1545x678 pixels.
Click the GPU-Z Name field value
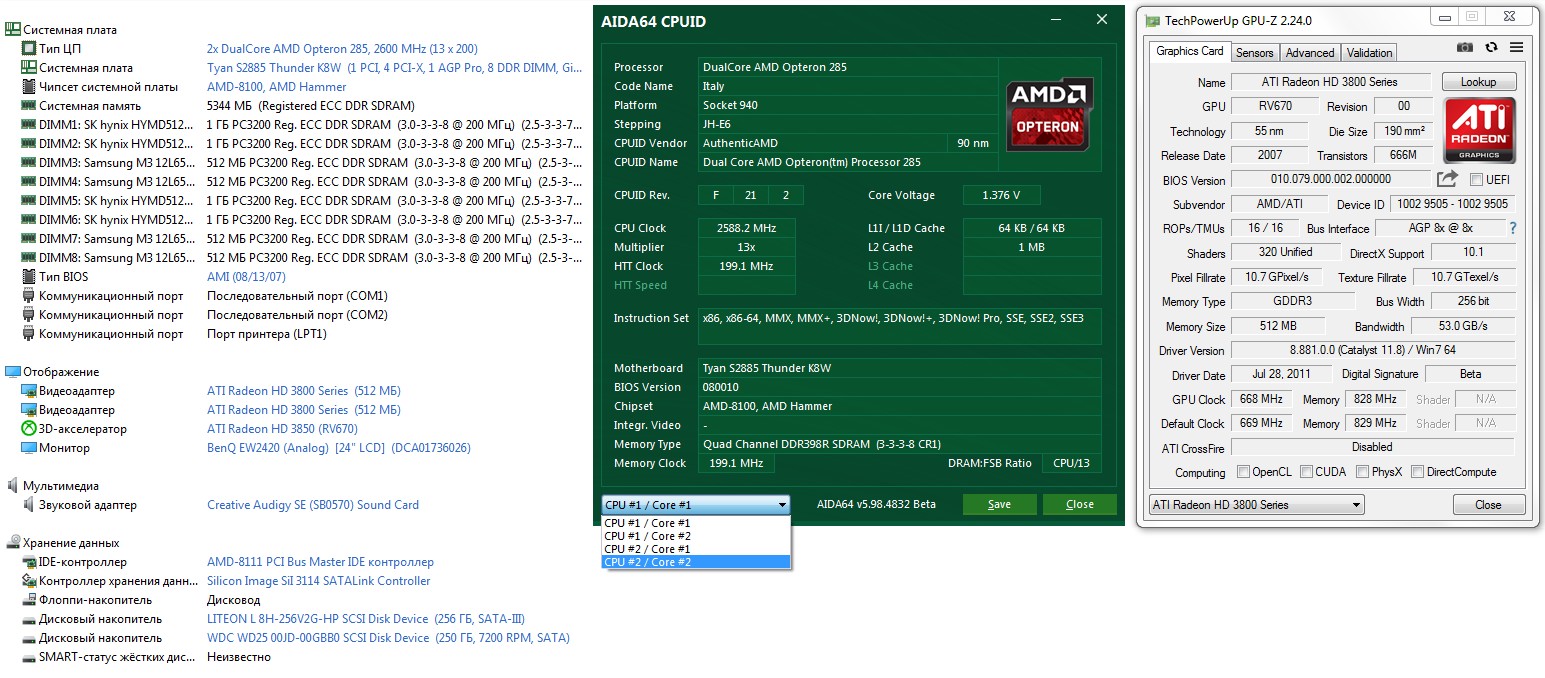pos(1331,82)
